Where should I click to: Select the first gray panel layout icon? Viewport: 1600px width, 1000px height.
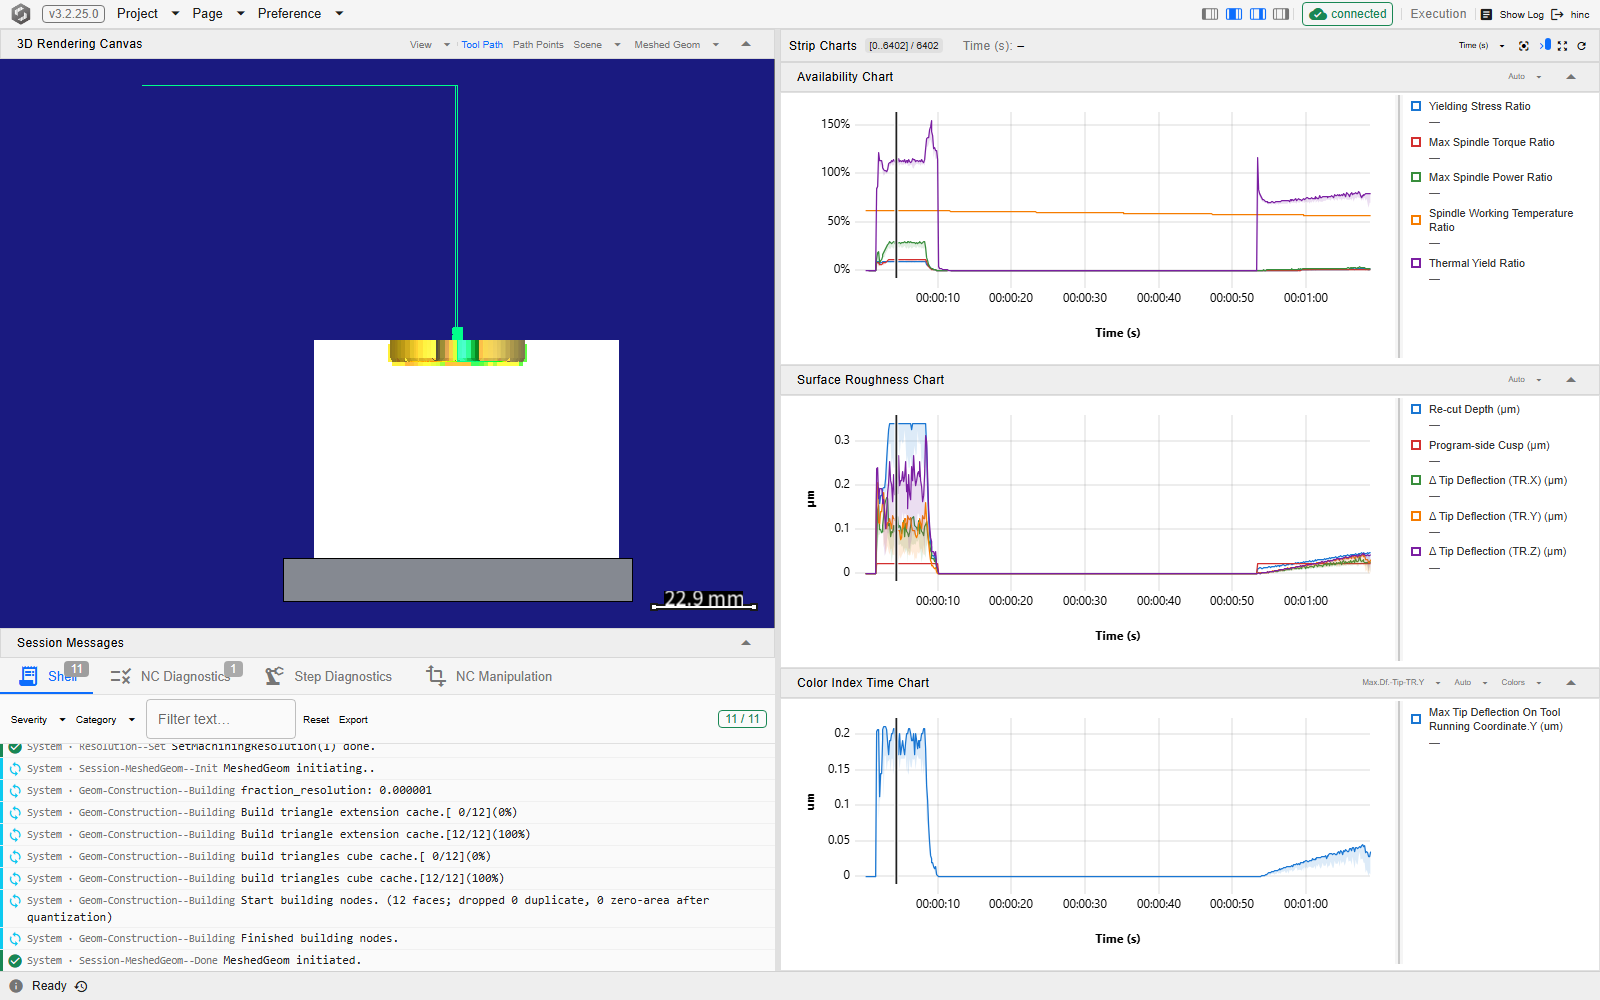click(1210, 14)
